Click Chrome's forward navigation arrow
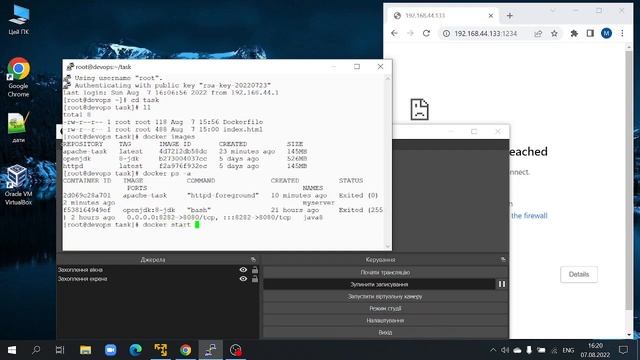The image size is (640, 360). click(410, 33)
